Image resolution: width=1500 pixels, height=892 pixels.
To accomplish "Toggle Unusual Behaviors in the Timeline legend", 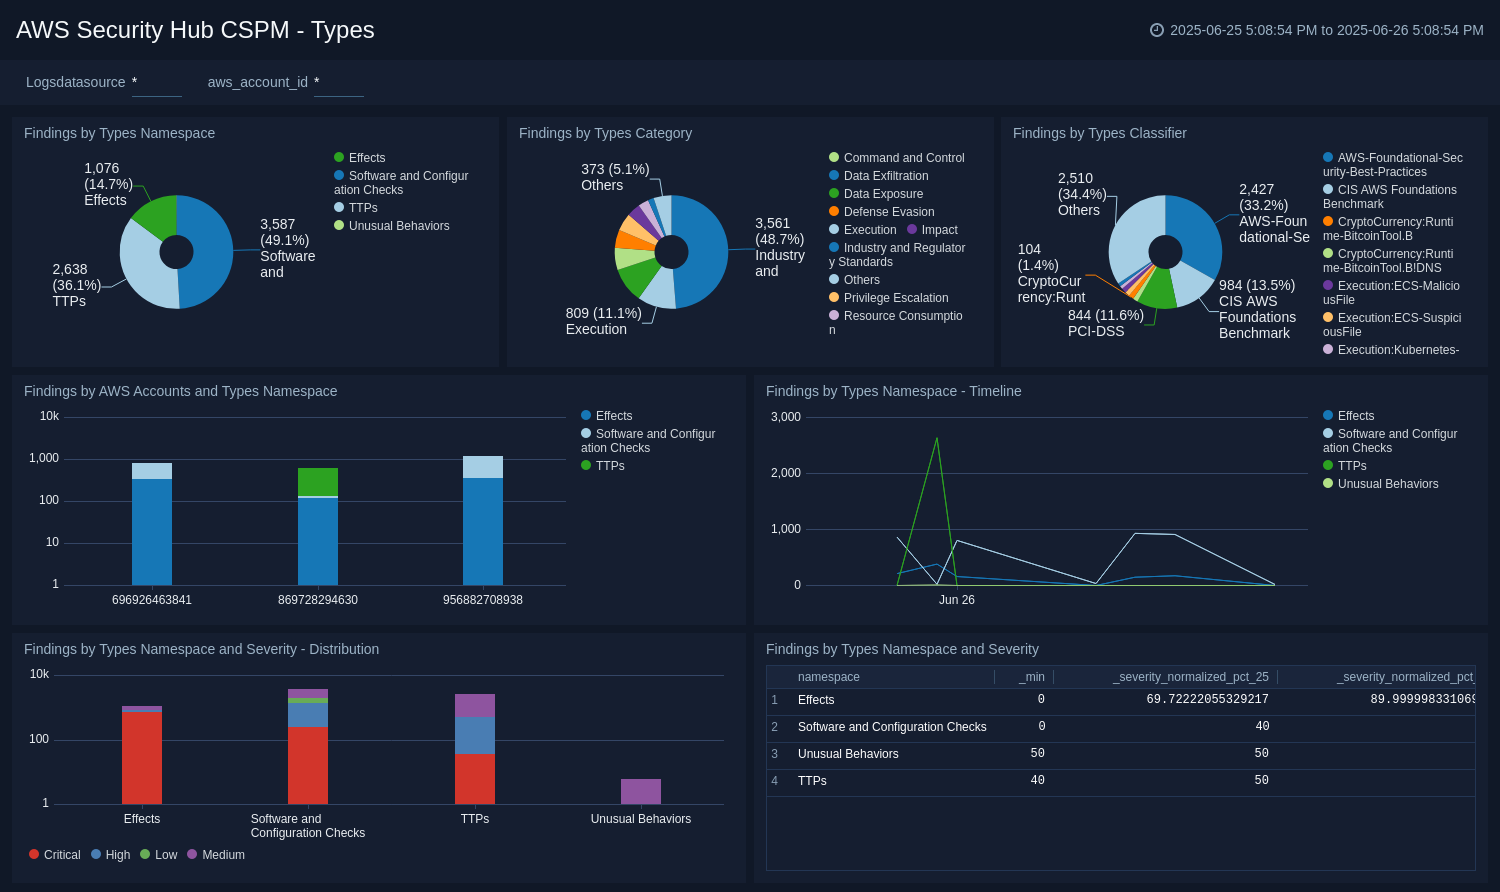I will click(1381, 484).
